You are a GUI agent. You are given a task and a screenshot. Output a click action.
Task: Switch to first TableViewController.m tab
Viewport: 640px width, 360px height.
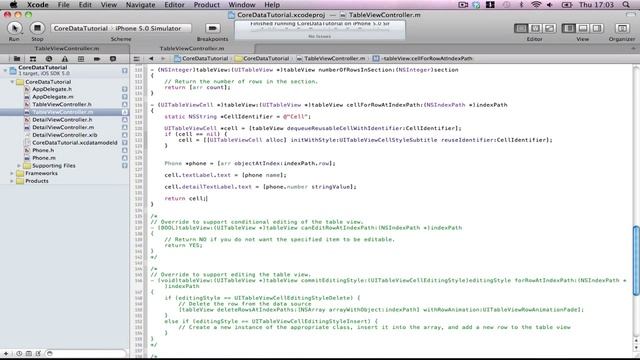click(x=67, y=48)
